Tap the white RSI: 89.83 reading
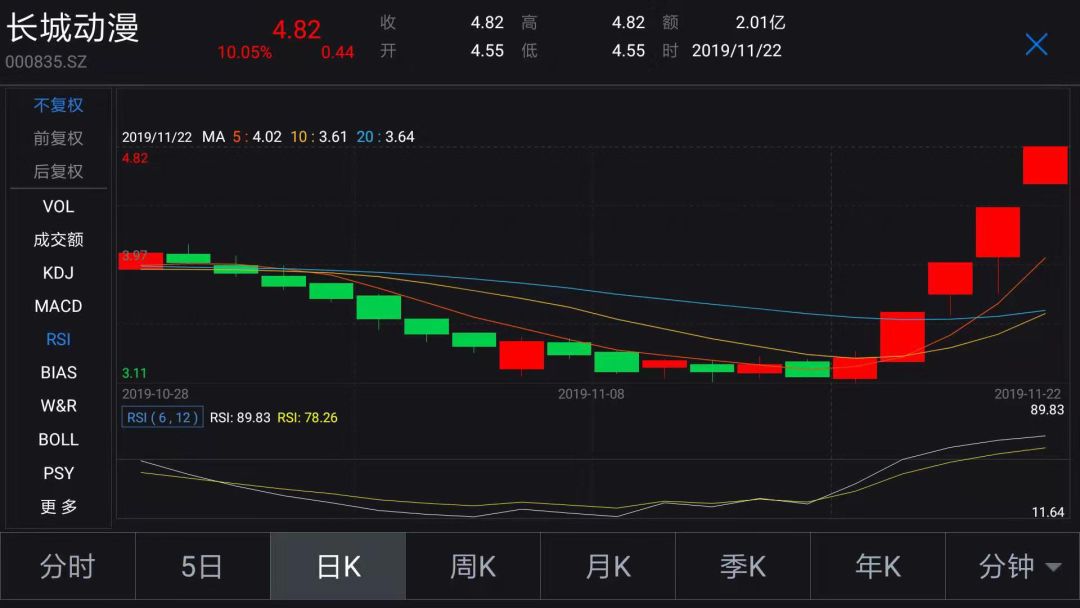This screenshot has height=608, width=1080. point(240,417)
